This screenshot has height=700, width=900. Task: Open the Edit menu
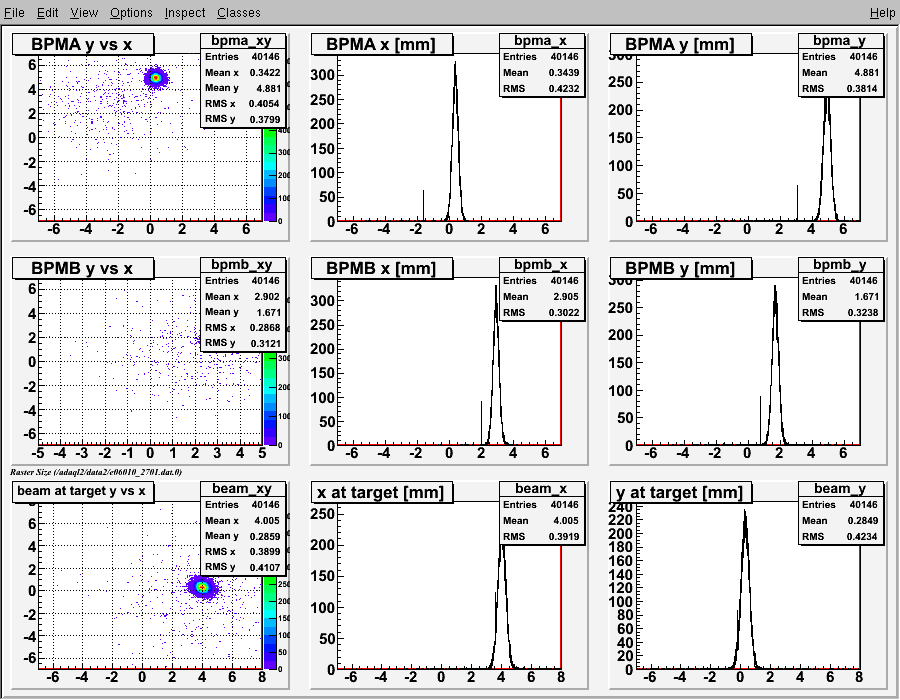pos(47,13)
